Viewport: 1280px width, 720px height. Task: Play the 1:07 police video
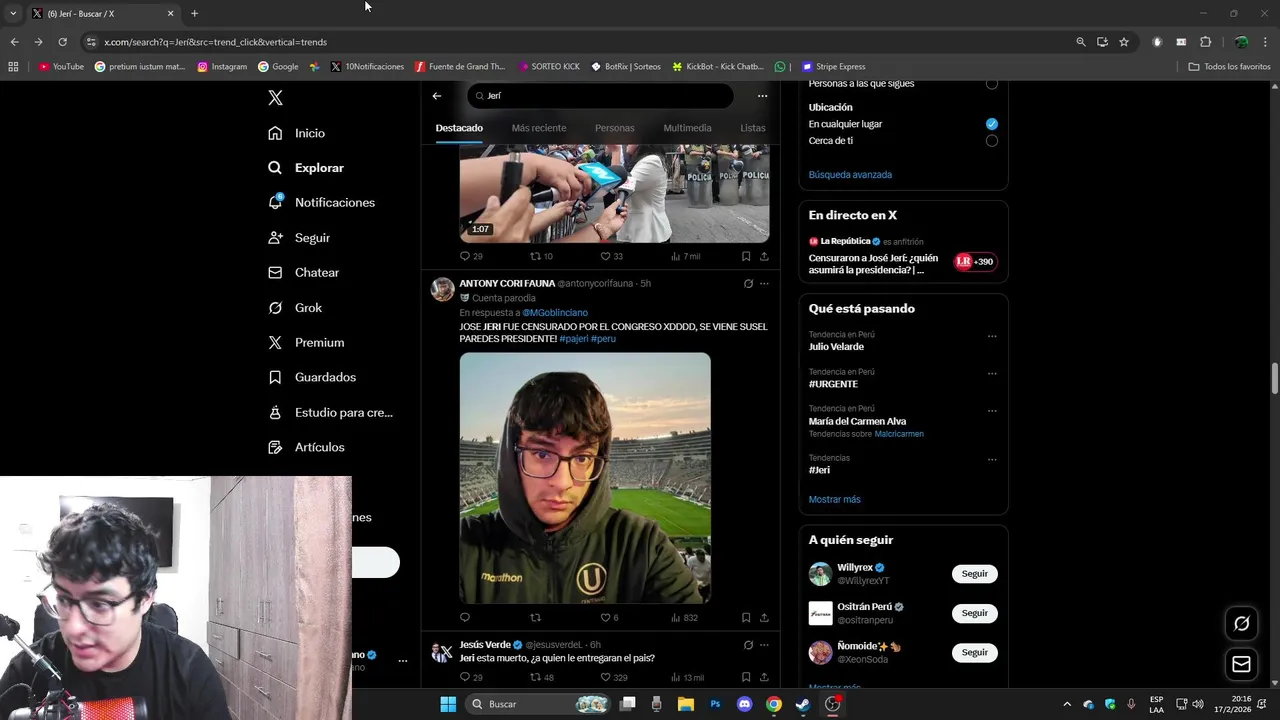[614, 193]
